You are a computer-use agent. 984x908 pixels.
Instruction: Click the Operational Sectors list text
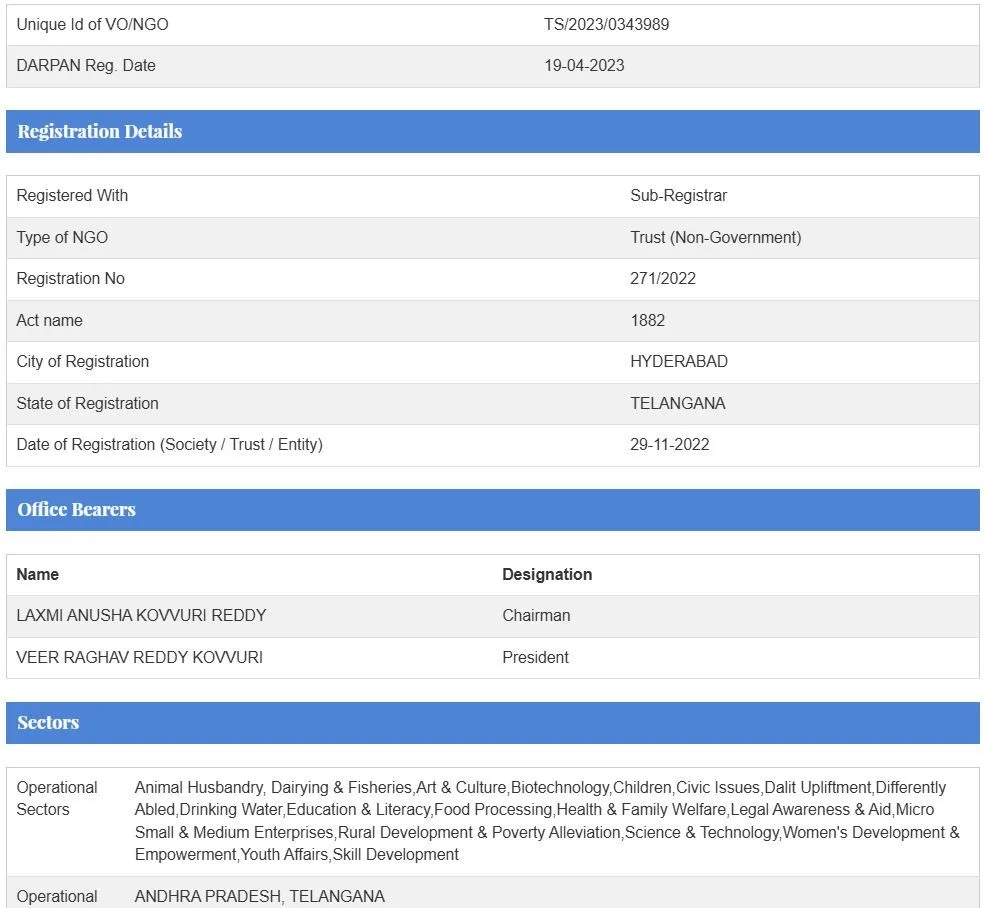(546, 820)
